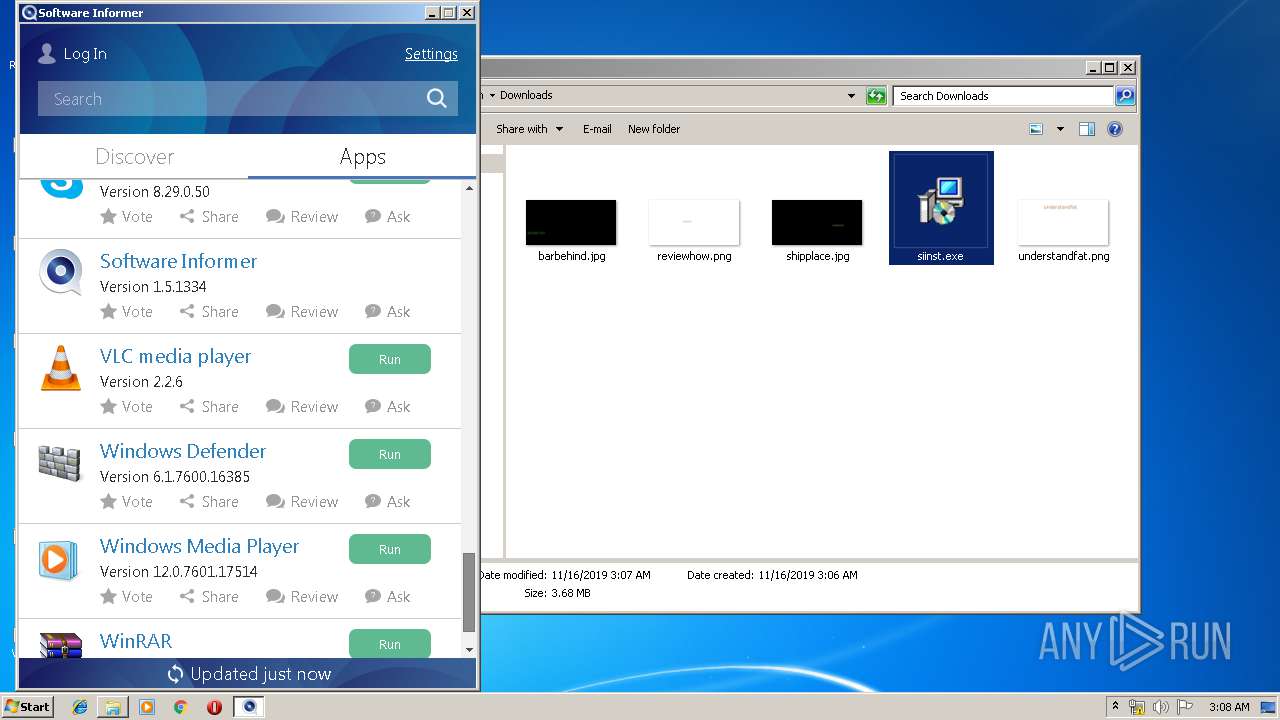Open the view options dropdown arrow
The width and height of the screenshot is (1280, 720).
click(x=1060, y=129)
